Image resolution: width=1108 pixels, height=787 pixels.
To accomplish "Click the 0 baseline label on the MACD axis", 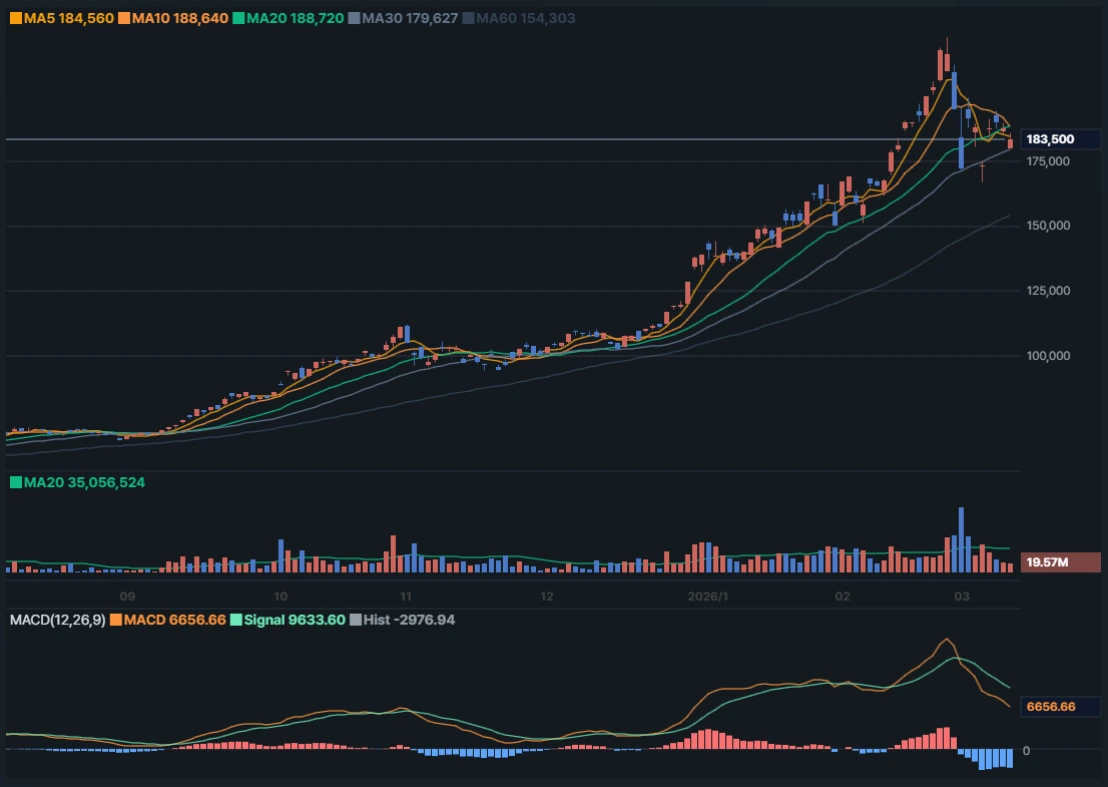I will click(x=1026, y=750).
